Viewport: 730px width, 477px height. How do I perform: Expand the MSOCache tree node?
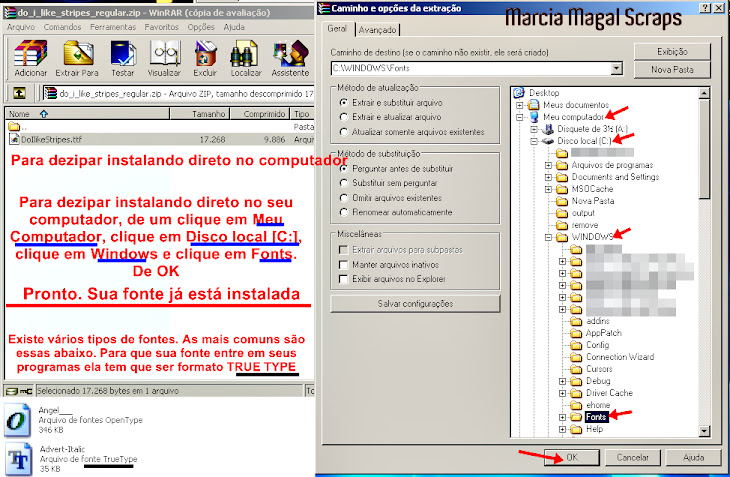coord(548,189)
